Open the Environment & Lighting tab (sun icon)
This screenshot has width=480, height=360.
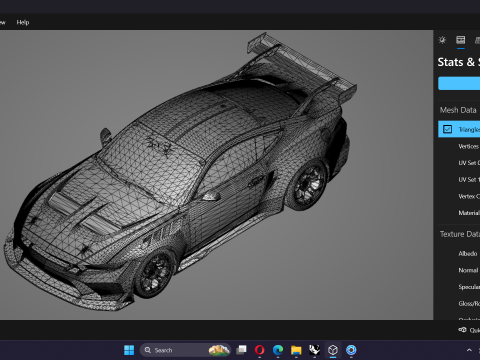tap(442, 40)
